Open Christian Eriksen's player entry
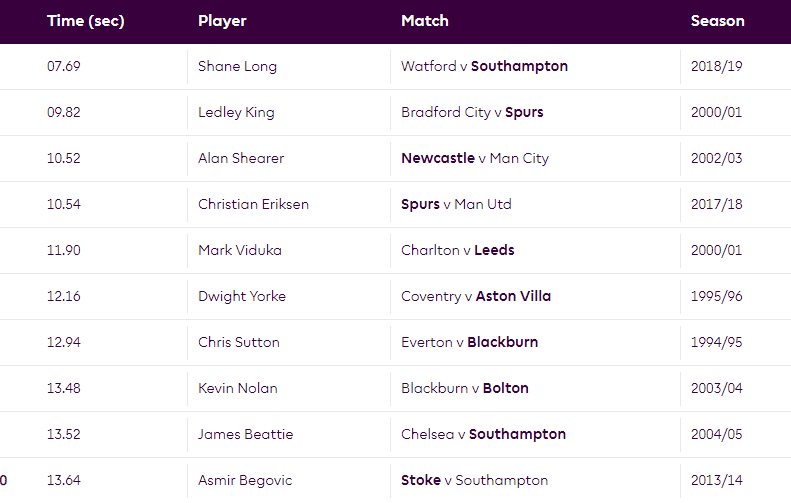The image size is (791, 503). pyautogui.click(x=253, y=204)
